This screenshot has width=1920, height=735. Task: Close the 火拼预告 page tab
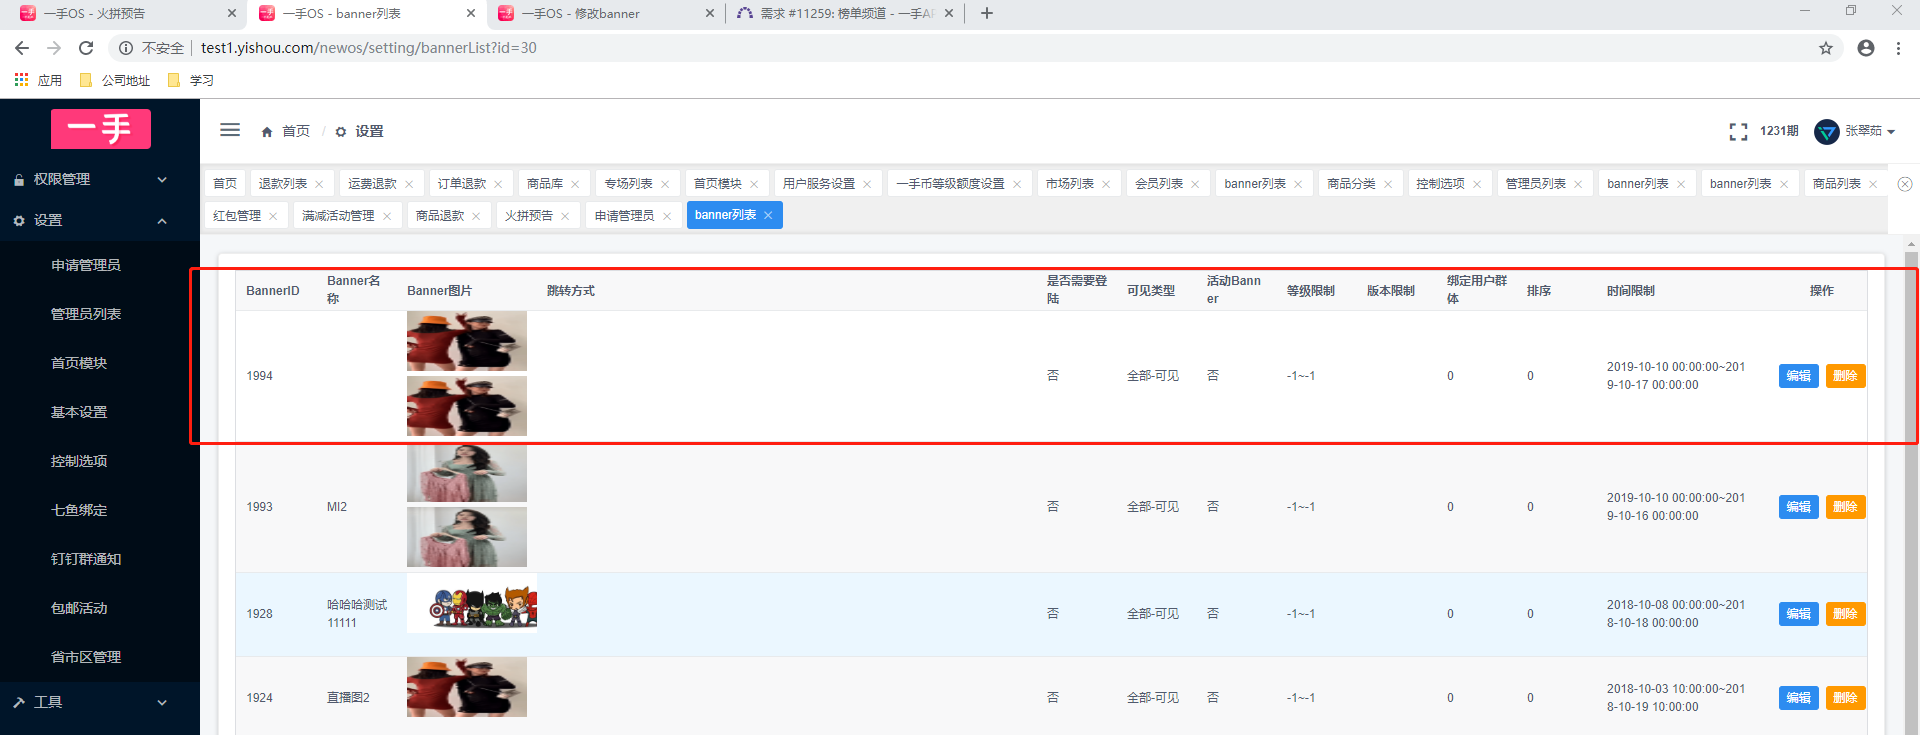click(565, 216)
